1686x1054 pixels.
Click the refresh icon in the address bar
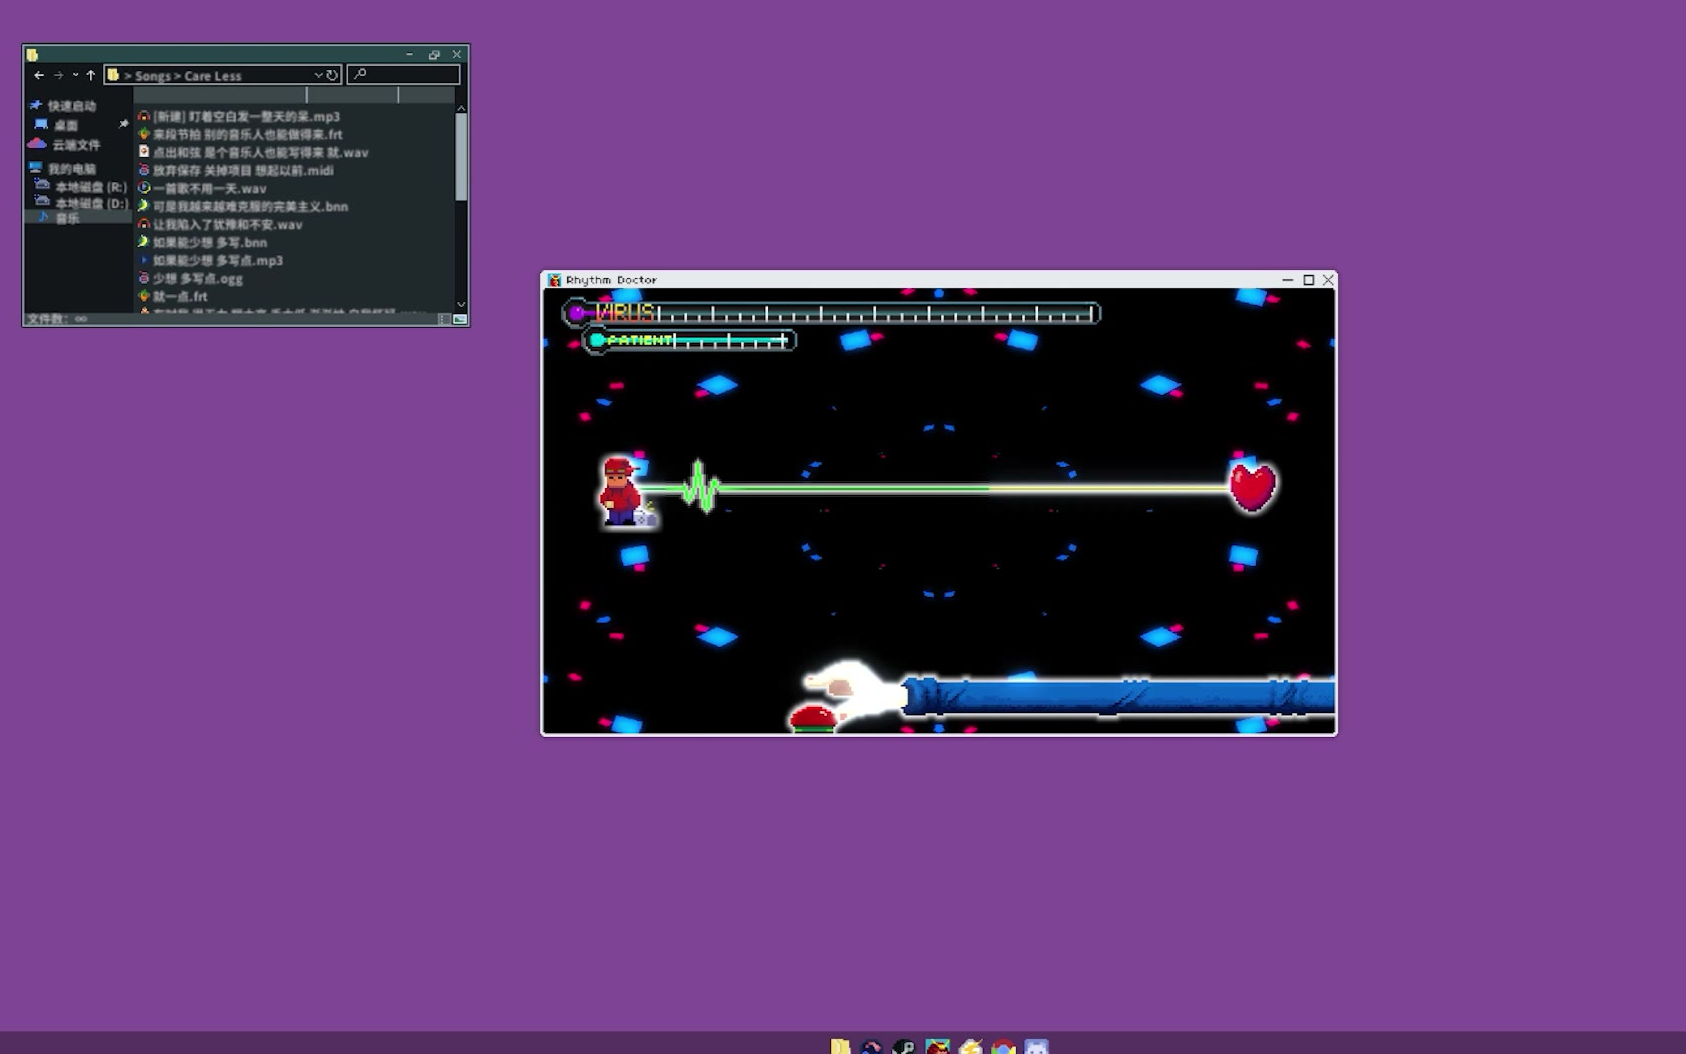(332, 75)
